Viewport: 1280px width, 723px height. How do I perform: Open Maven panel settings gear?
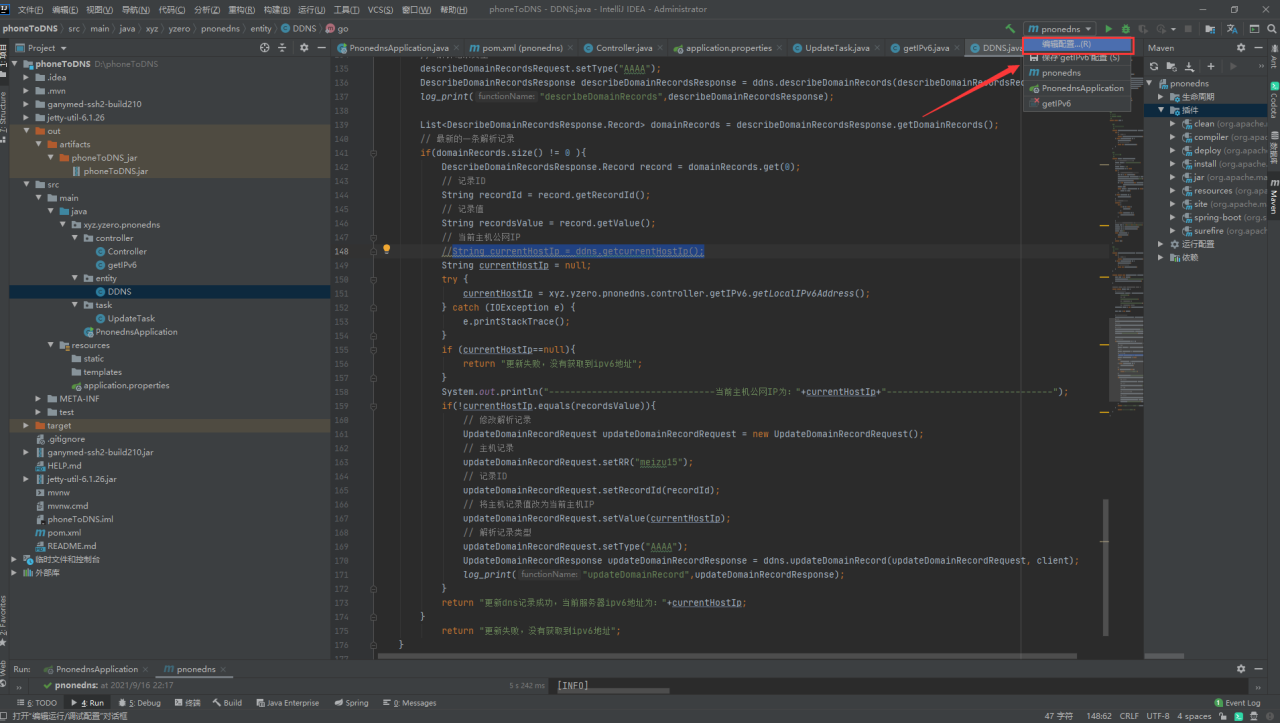pos(1241,48)
